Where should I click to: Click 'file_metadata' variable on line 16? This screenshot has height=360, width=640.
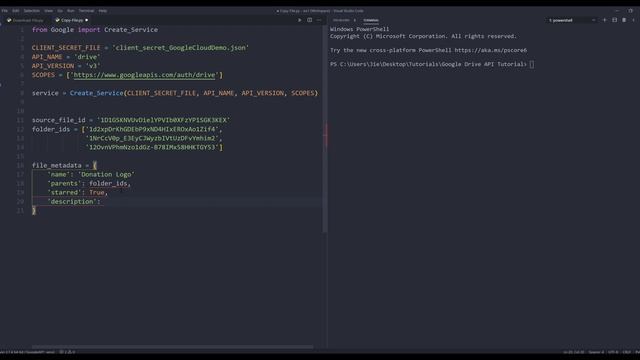click(57, 165)
